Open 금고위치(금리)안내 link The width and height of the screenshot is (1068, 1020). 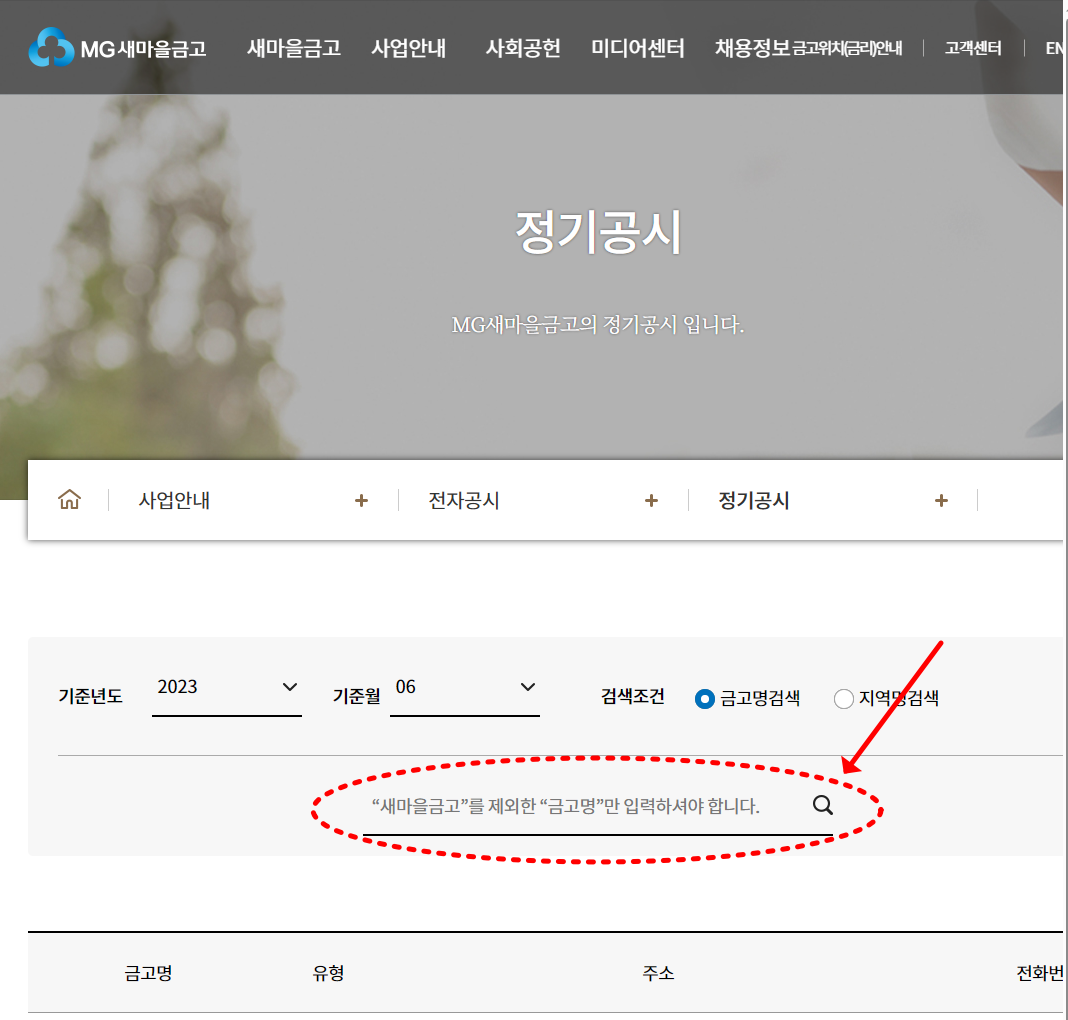(x=847, y=48)
